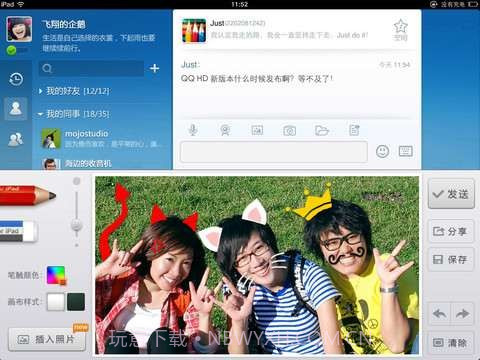Tap the own profile avatar
The height and width of the screenshot is (360, 480).
pyautogui.click(x=19, y=29)
